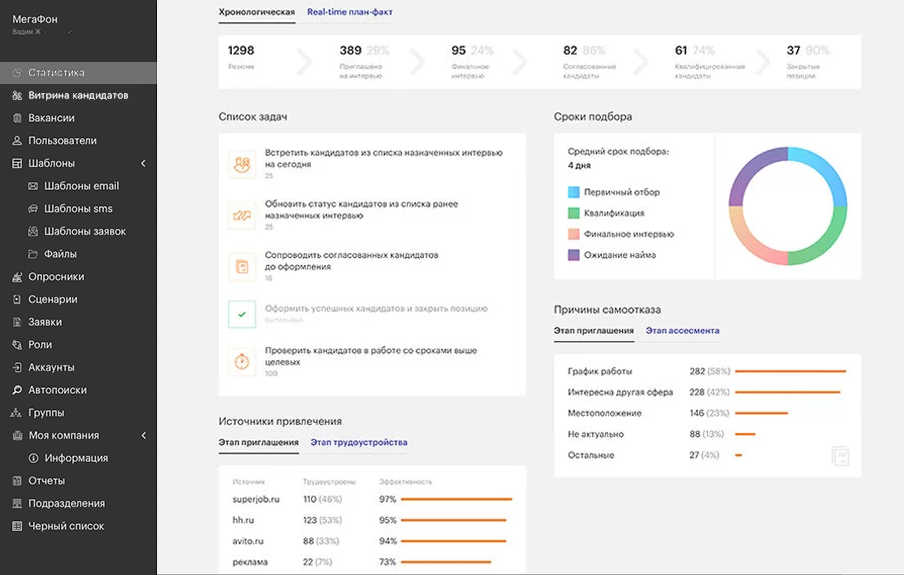Open Шаблоны email submenu item
The image size is (904, 575).
[x=78, y=186]
